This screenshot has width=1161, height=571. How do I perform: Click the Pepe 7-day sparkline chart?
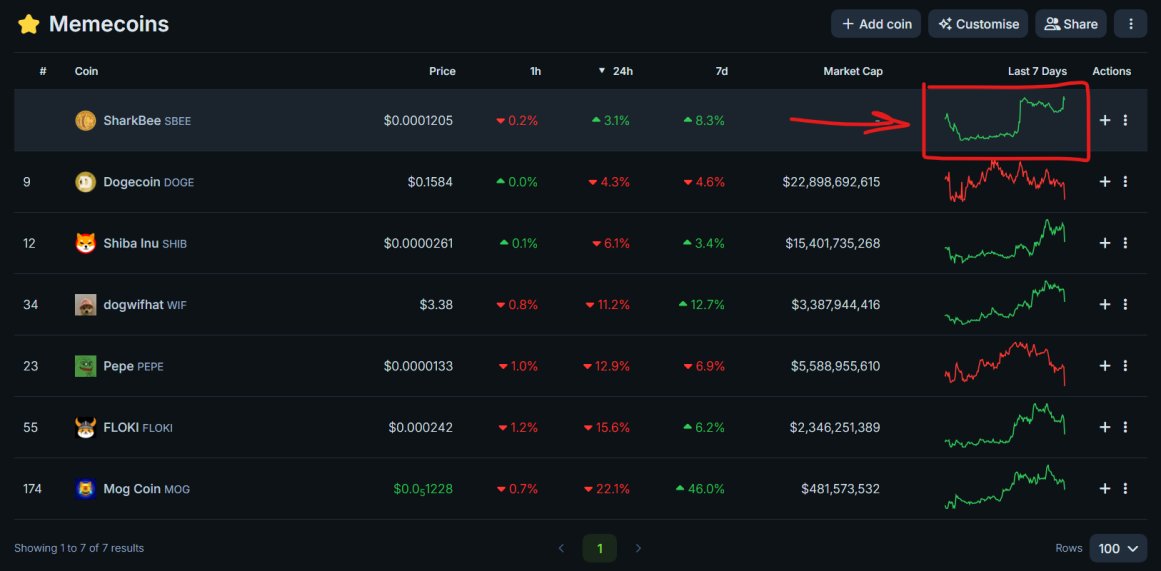point(1006,363)
